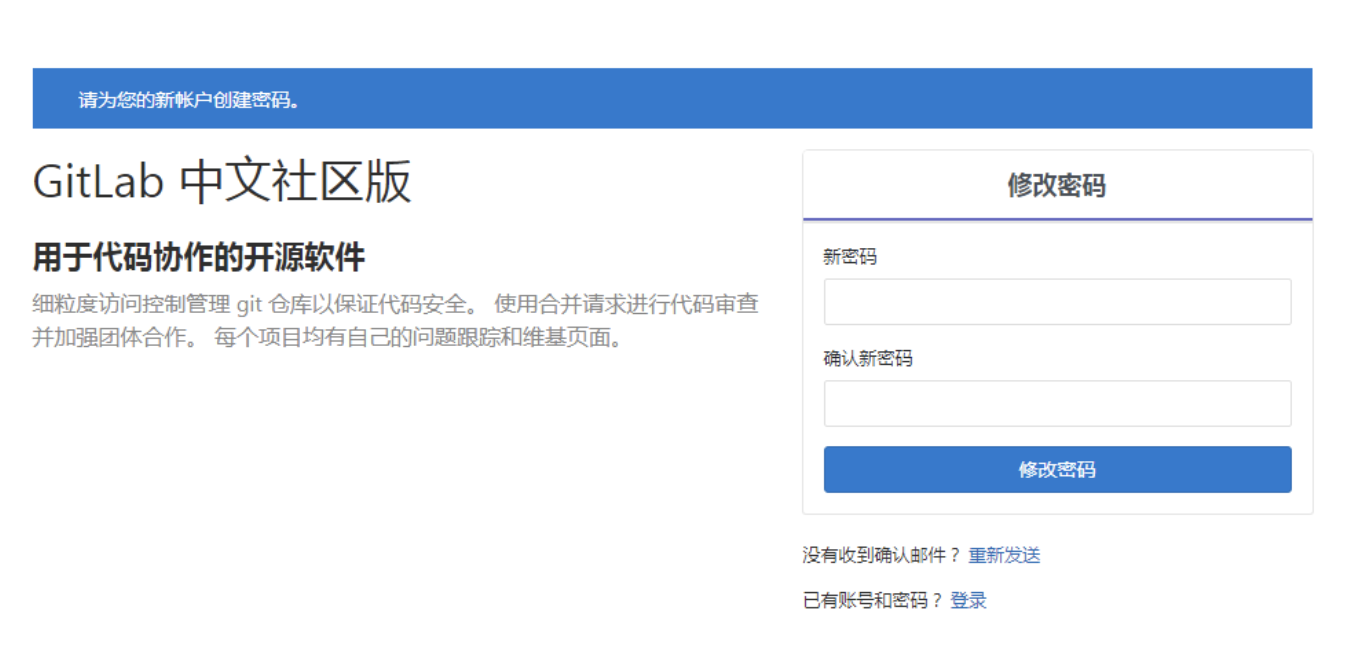Click the description line starting 细粒度访问控制管理

(395, 304)
